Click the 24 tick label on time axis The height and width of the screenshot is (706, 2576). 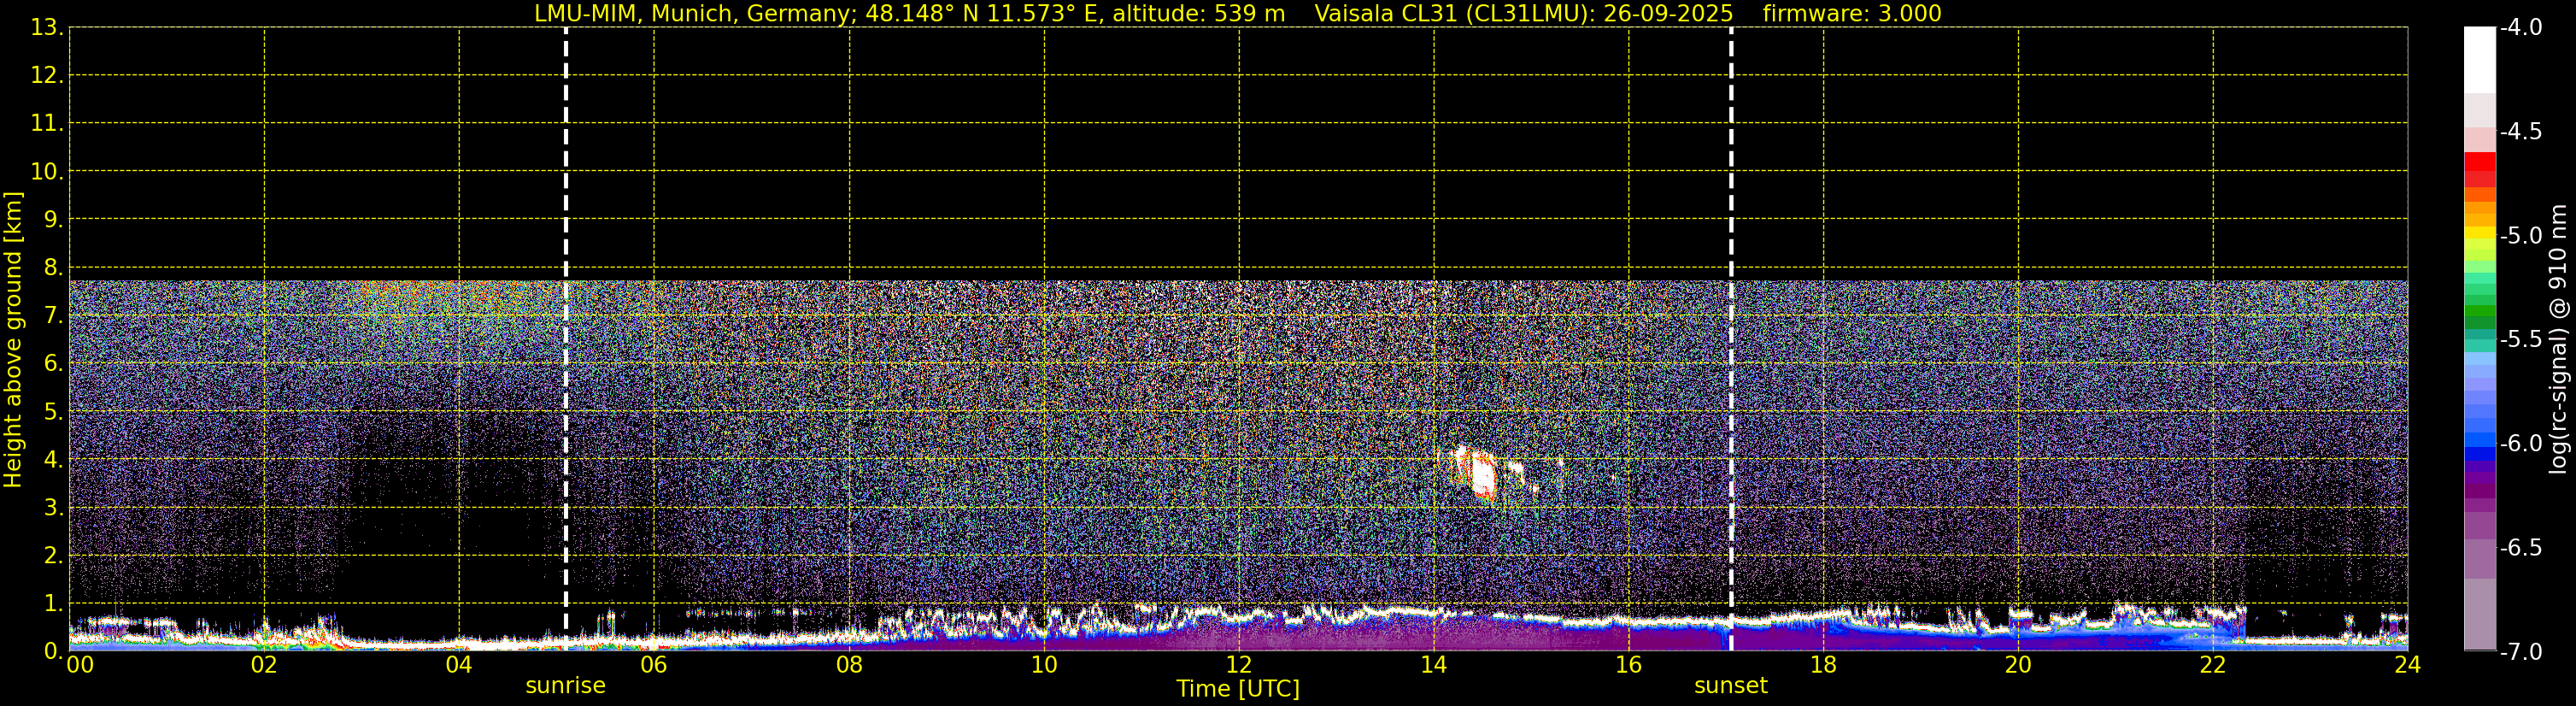click(x=2407, y=665)
